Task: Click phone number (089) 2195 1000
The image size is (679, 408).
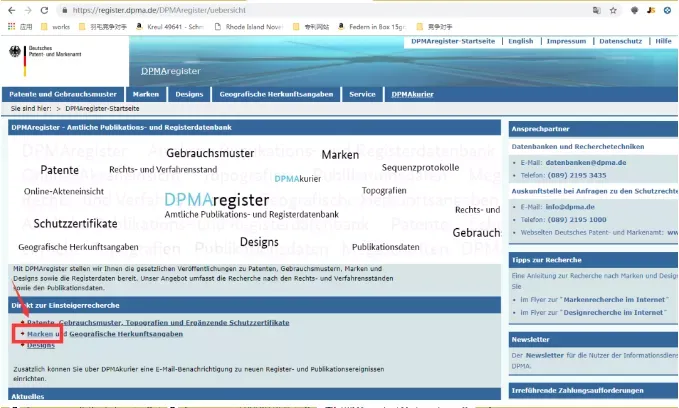Action: (x=577, y=220)
